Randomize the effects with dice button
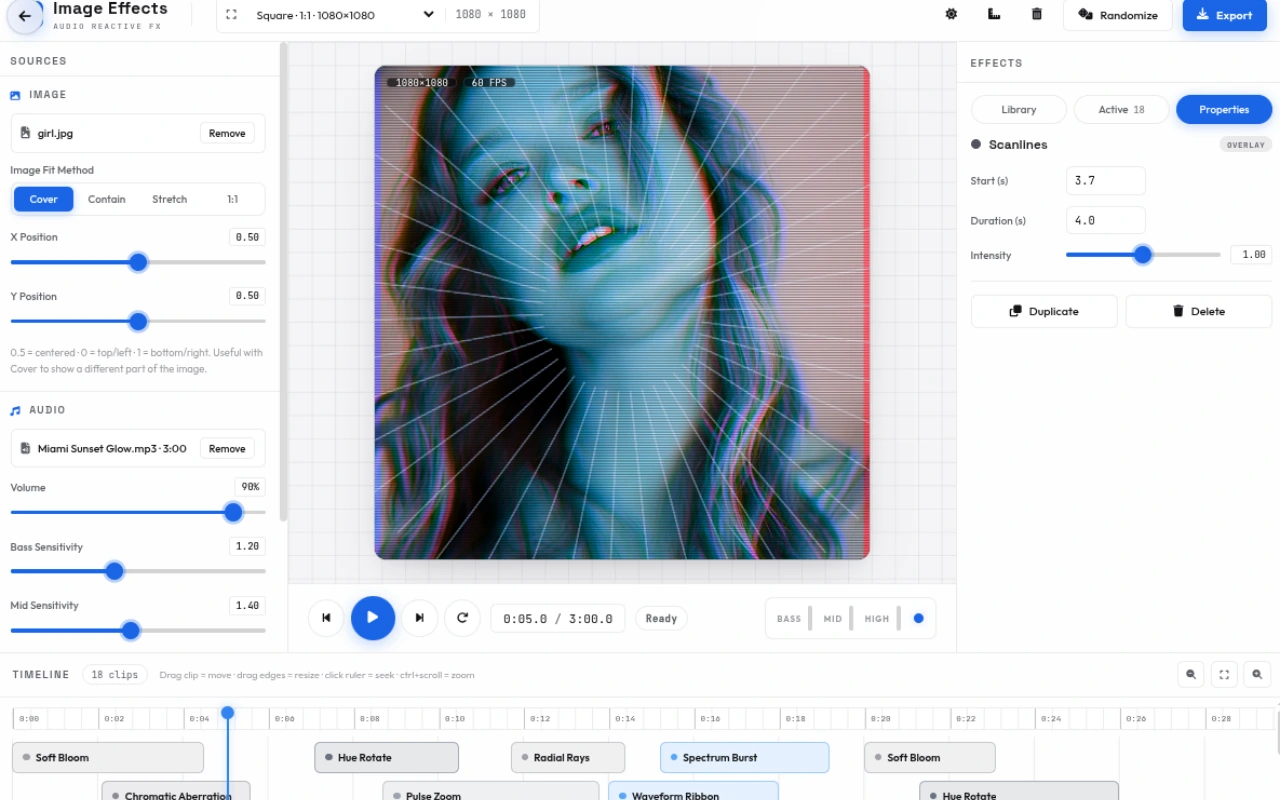Viewport: 1280px width, 800px height. click(1118, 15)
